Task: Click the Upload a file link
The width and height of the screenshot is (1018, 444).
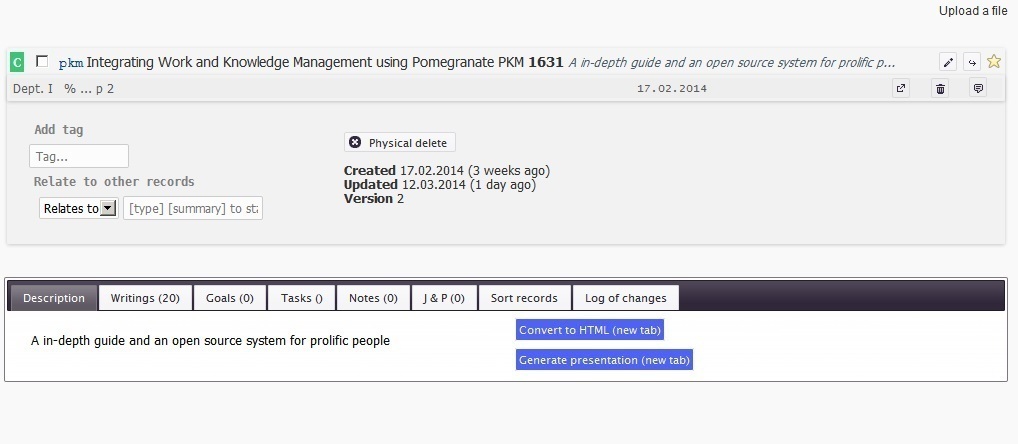Action: click(972, 11)
